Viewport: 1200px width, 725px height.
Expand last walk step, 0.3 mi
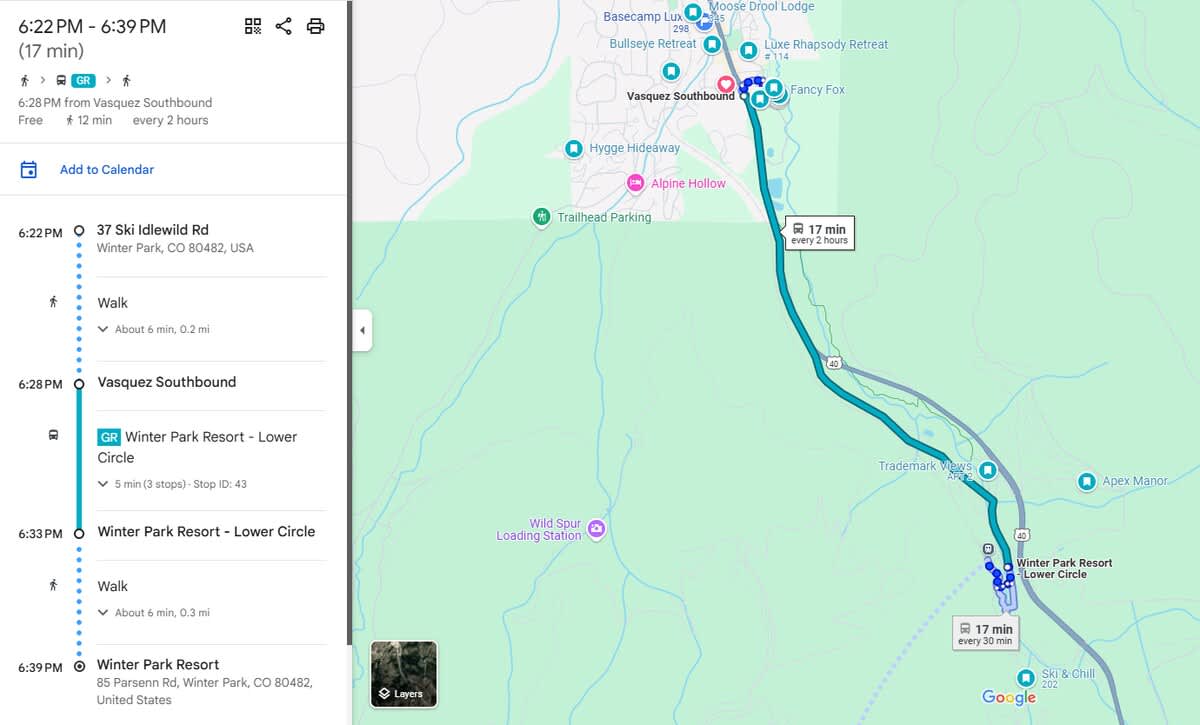(x=103, y=613)
